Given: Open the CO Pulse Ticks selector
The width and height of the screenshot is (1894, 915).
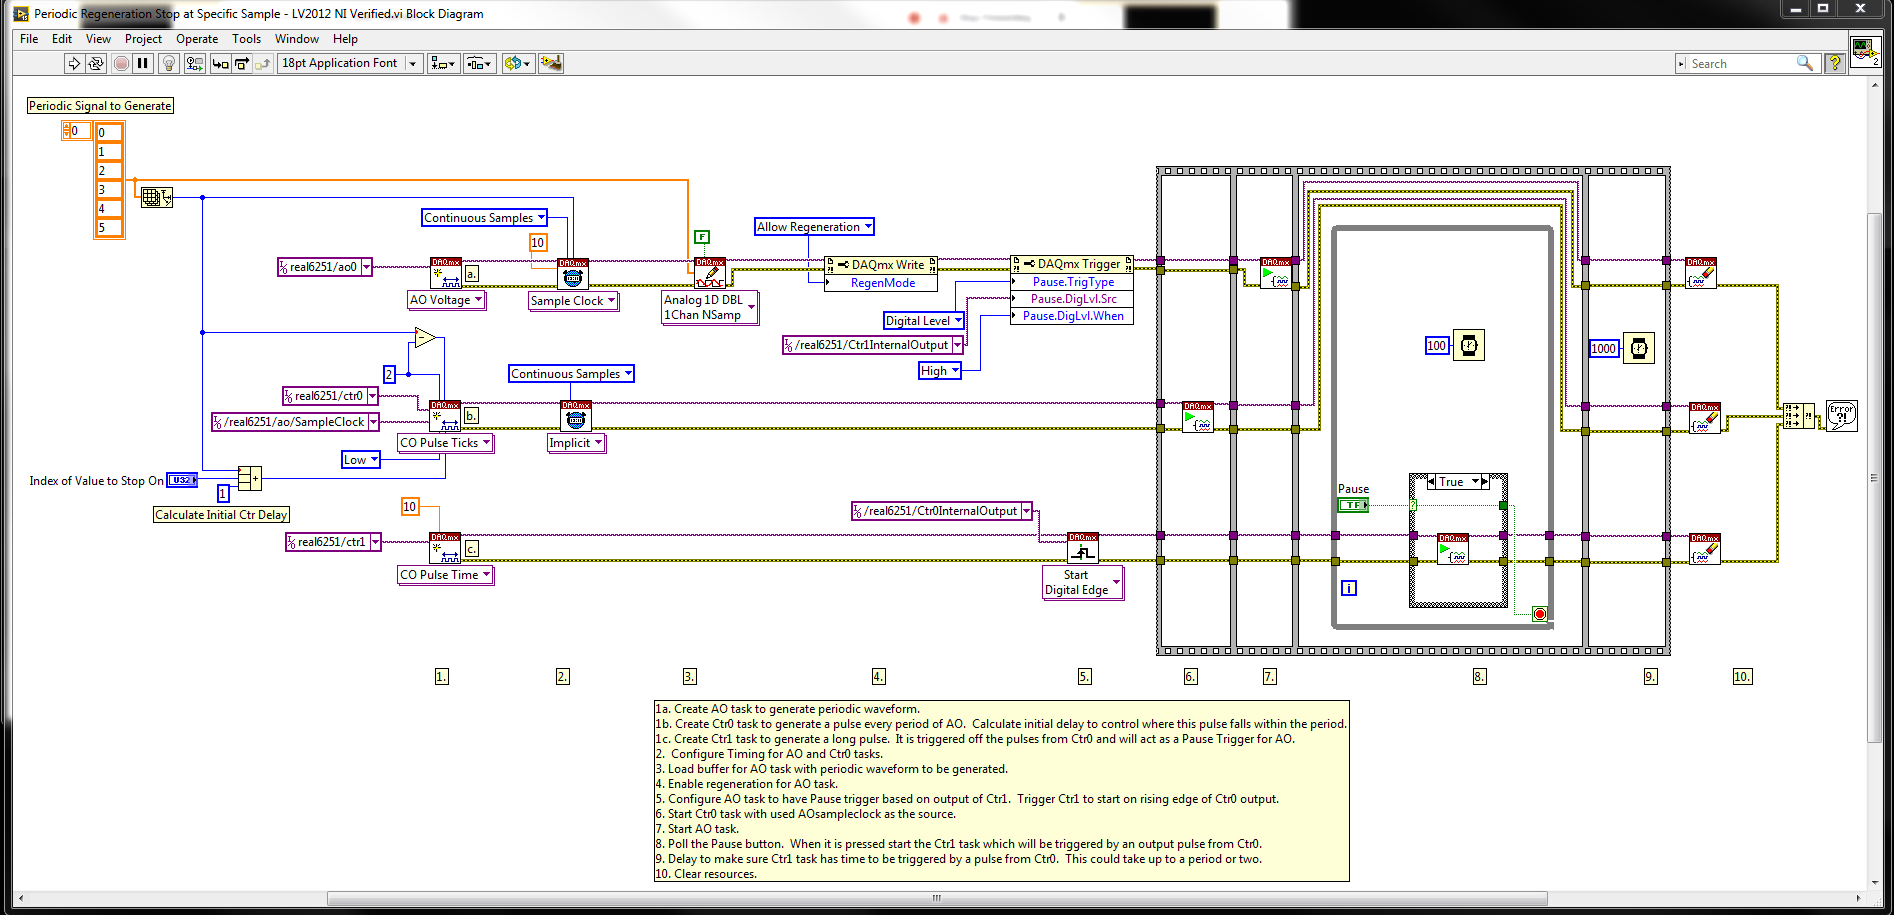Looking at the screenshot, I should 445,443.
